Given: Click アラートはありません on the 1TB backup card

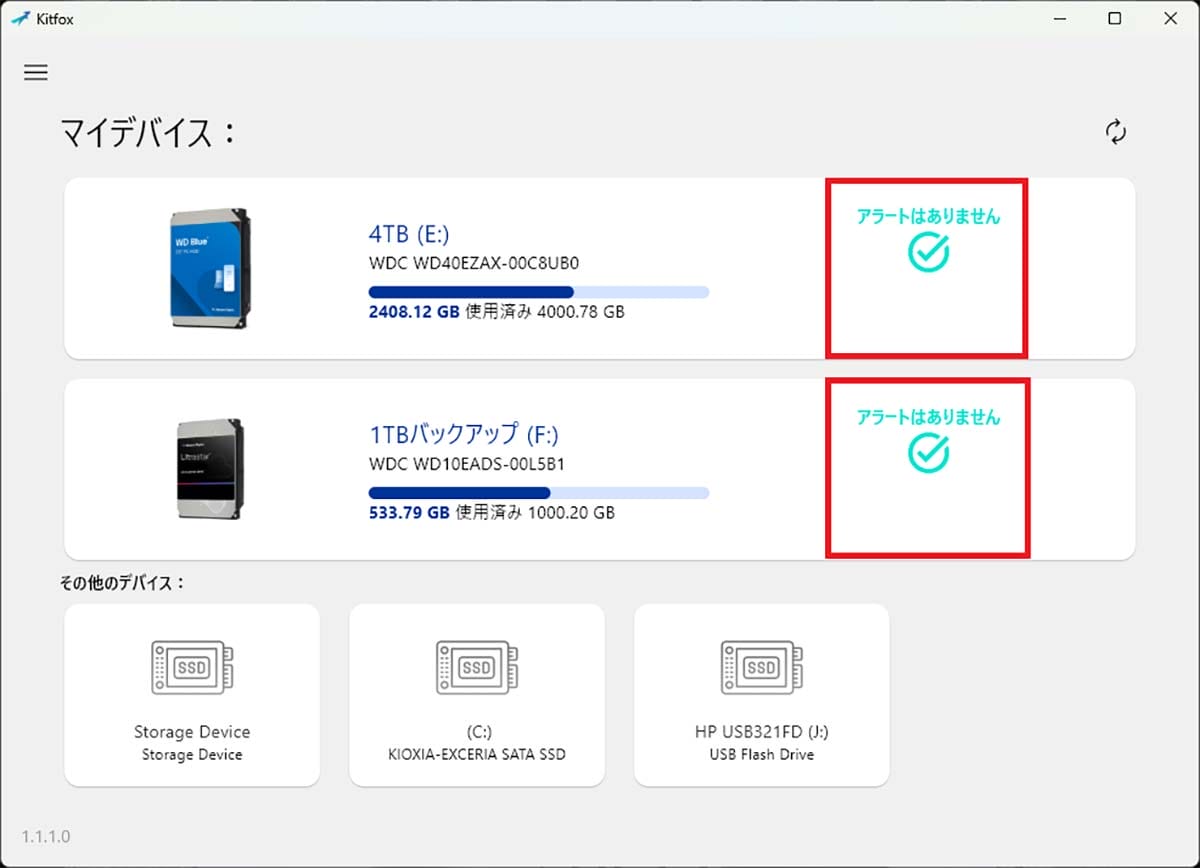Looking at the screenshot, I should 928,417.
